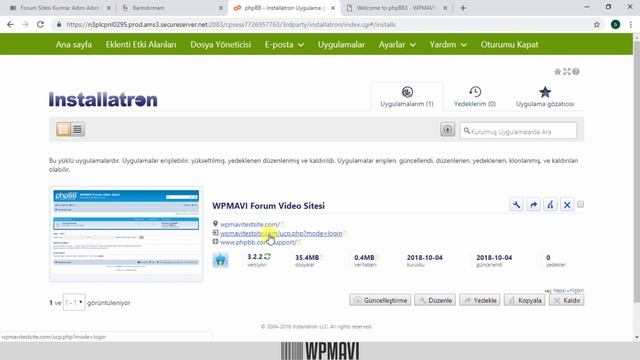Click the Kaldır button
The image size is (640, 360).
coord(567,300)
